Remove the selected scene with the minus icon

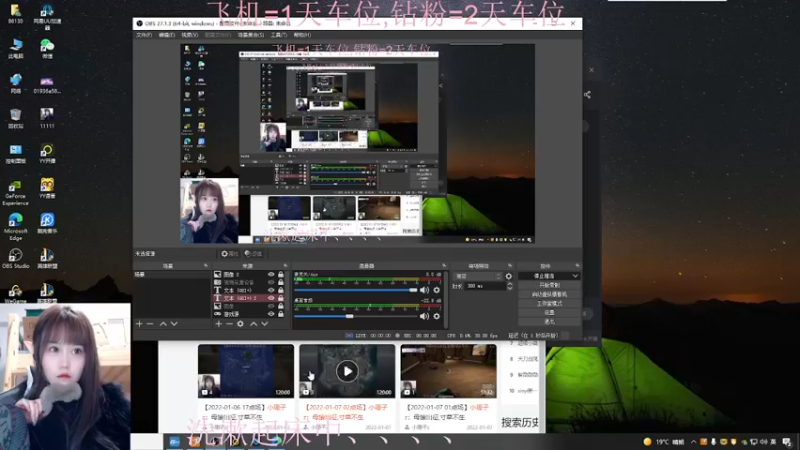(150, 324)
